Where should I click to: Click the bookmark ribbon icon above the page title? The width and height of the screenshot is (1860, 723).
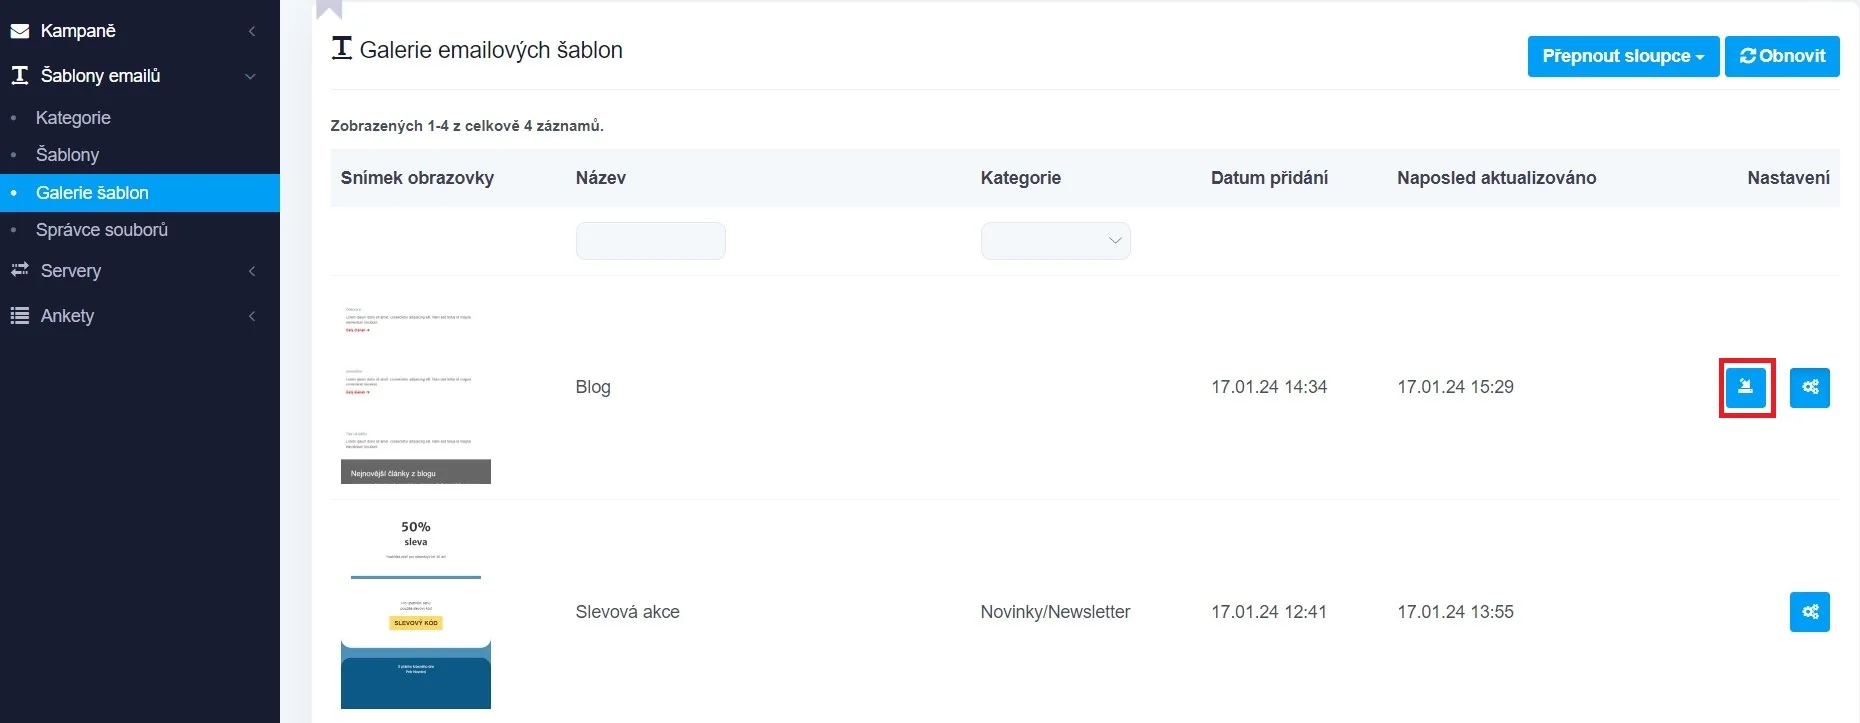[x=329, y=9]
